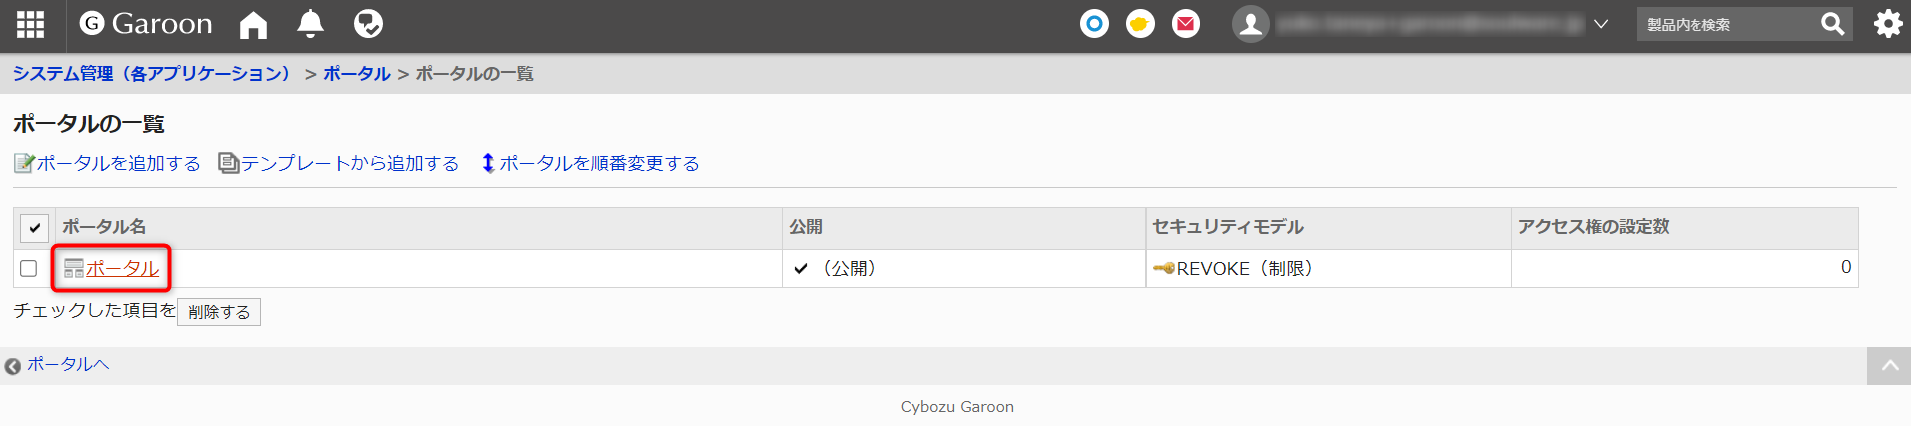This screenshot has height=426, width=1911.
Task: Open the application grid menu
Action: 30,24
